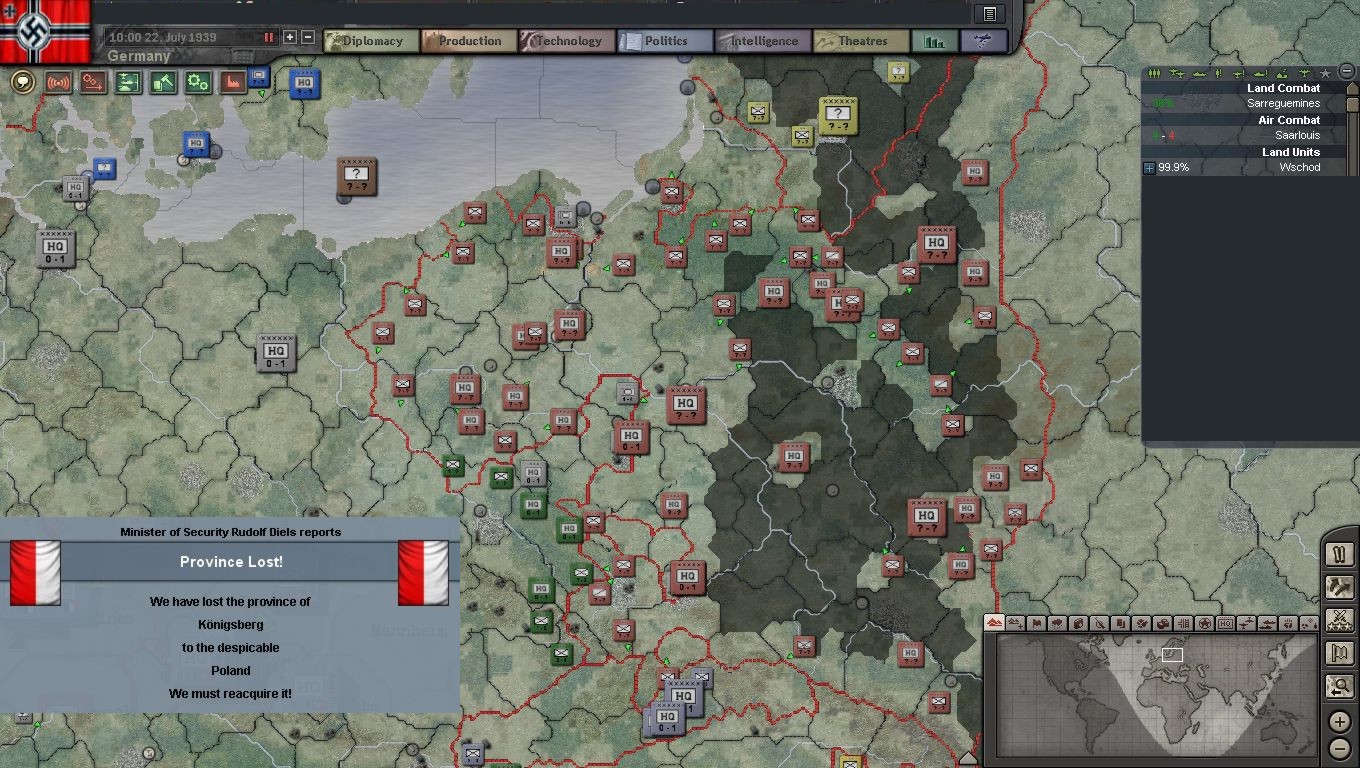1360x768 pixels.
Task: Select simple terrain map mode tab
Action: [1015, 623]
